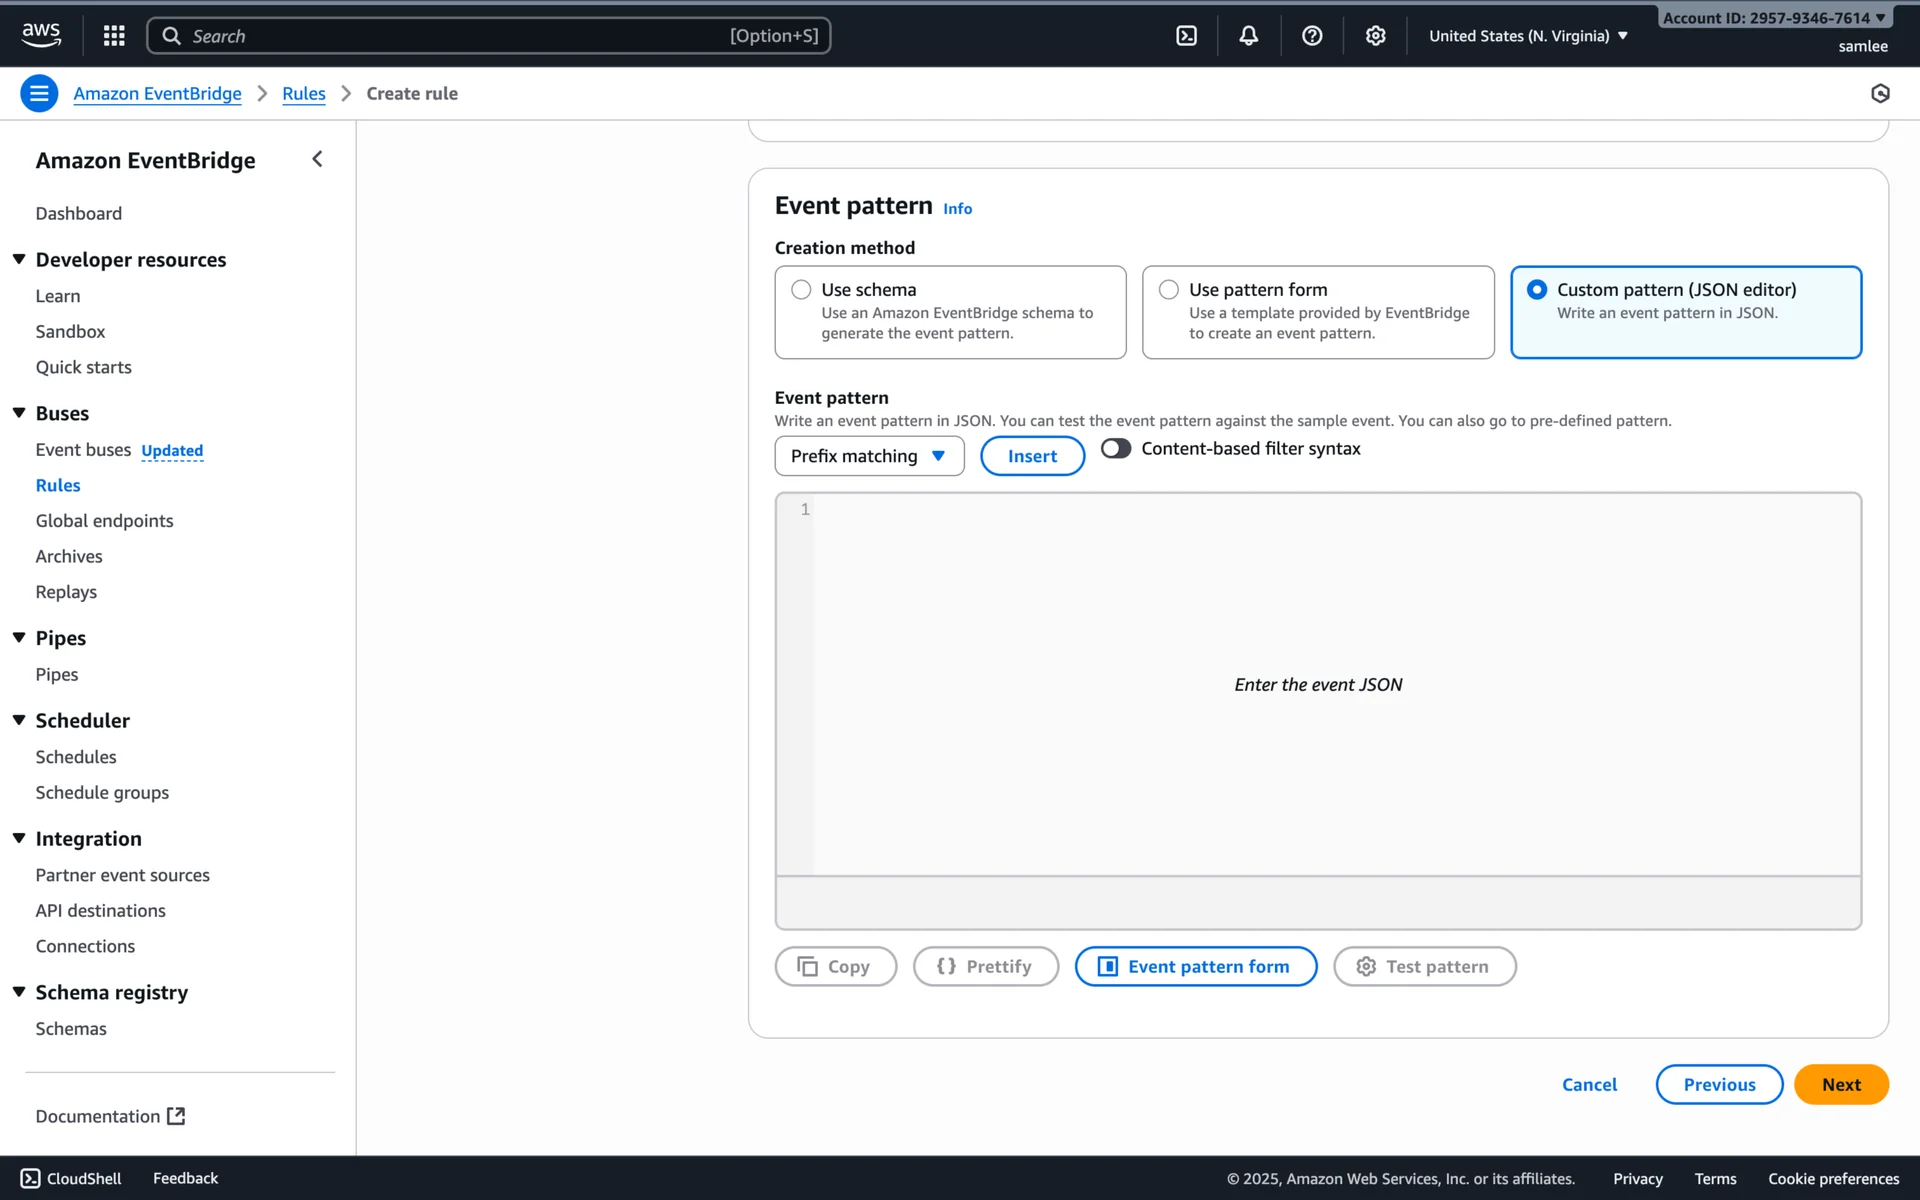The width and height of the screenshot is (1920, 1200).
Task: Select the Use pattern form option
Action: [x=1168, y=290]
